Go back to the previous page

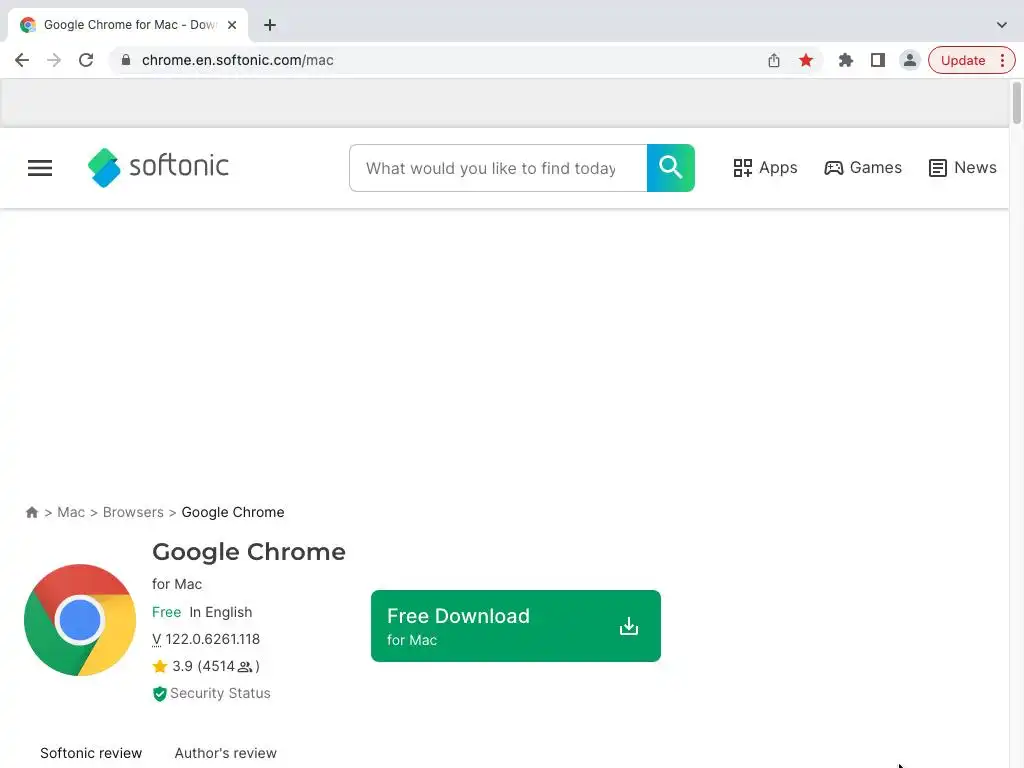(x=22, y=60)
